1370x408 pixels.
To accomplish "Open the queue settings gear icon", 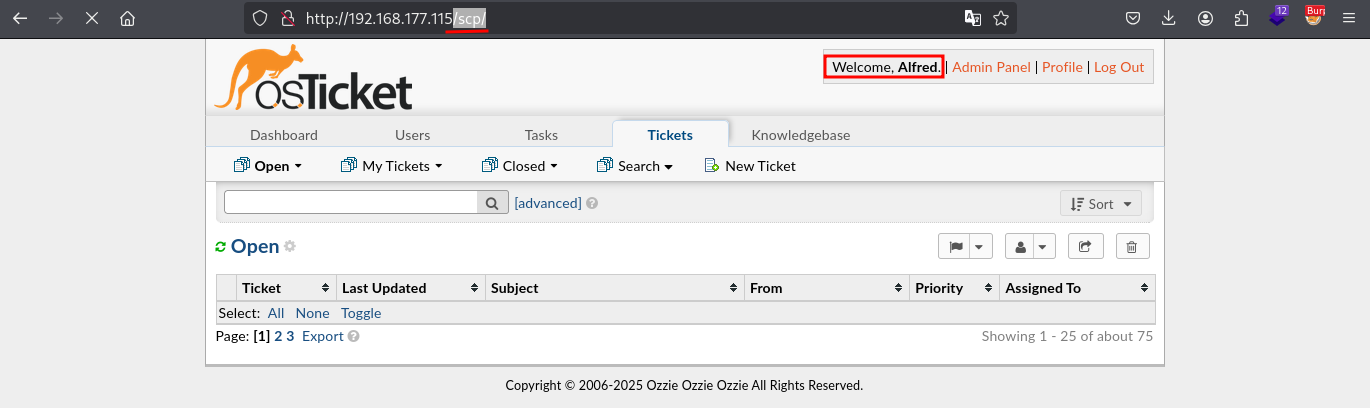I will 290,246.
